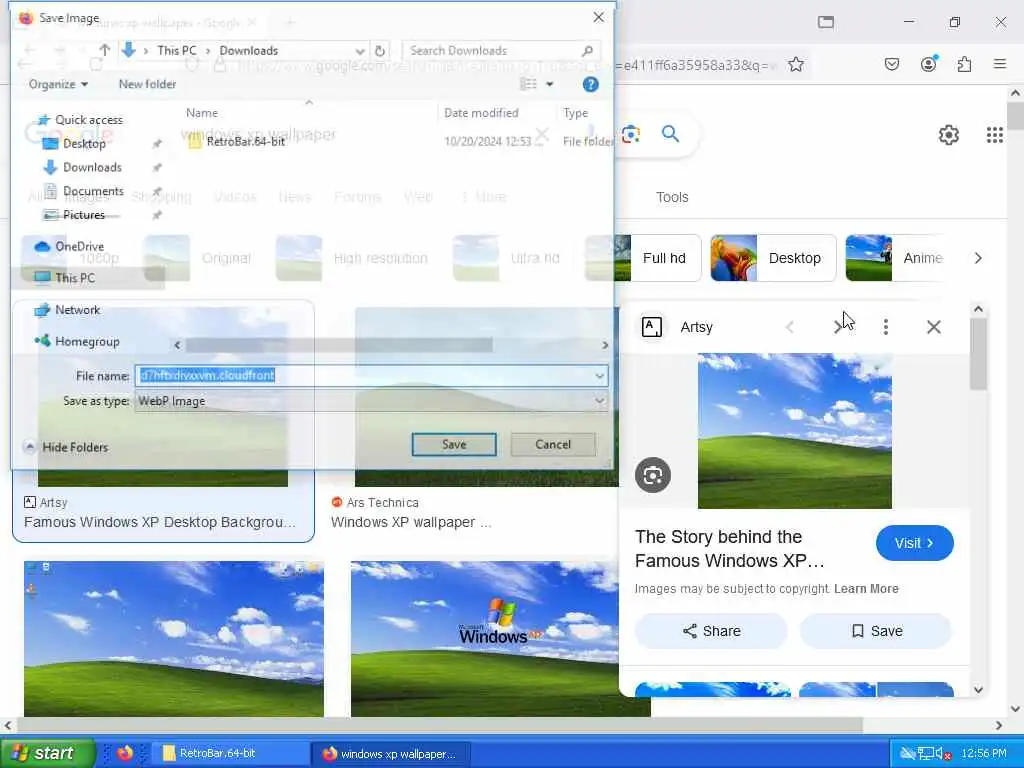Select Homegroup in navigation pane
Image resolution: width=1024 pixels, height=768 pixels.
tap(87, 341)
